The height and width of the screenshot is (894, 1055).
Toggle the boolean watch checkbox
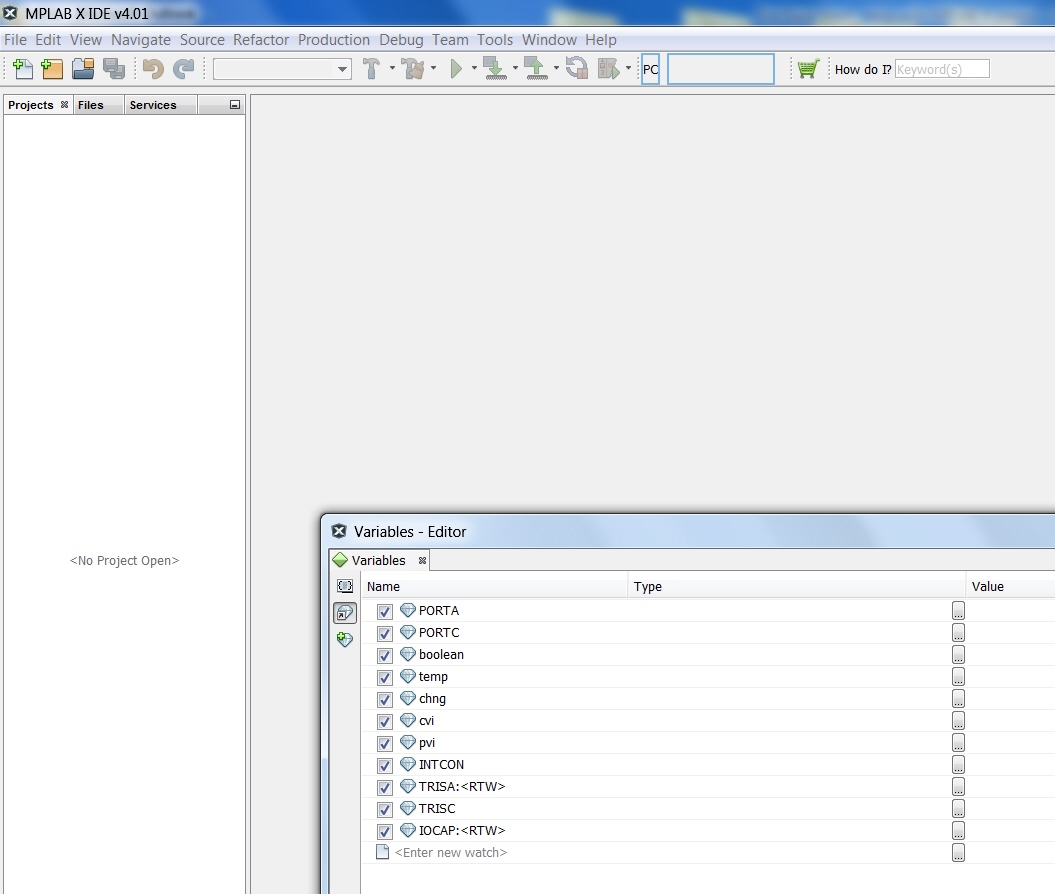(385, 656)
